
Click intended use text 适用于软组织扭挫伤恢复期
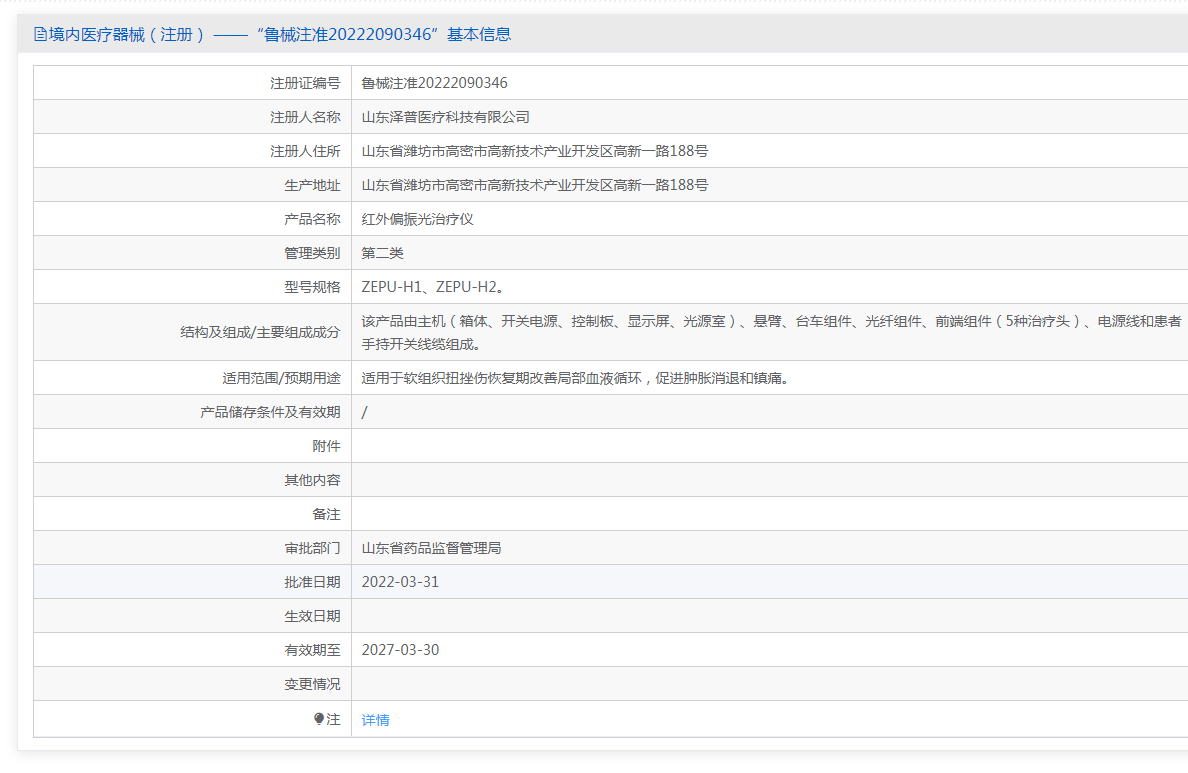tap(578, 378)
